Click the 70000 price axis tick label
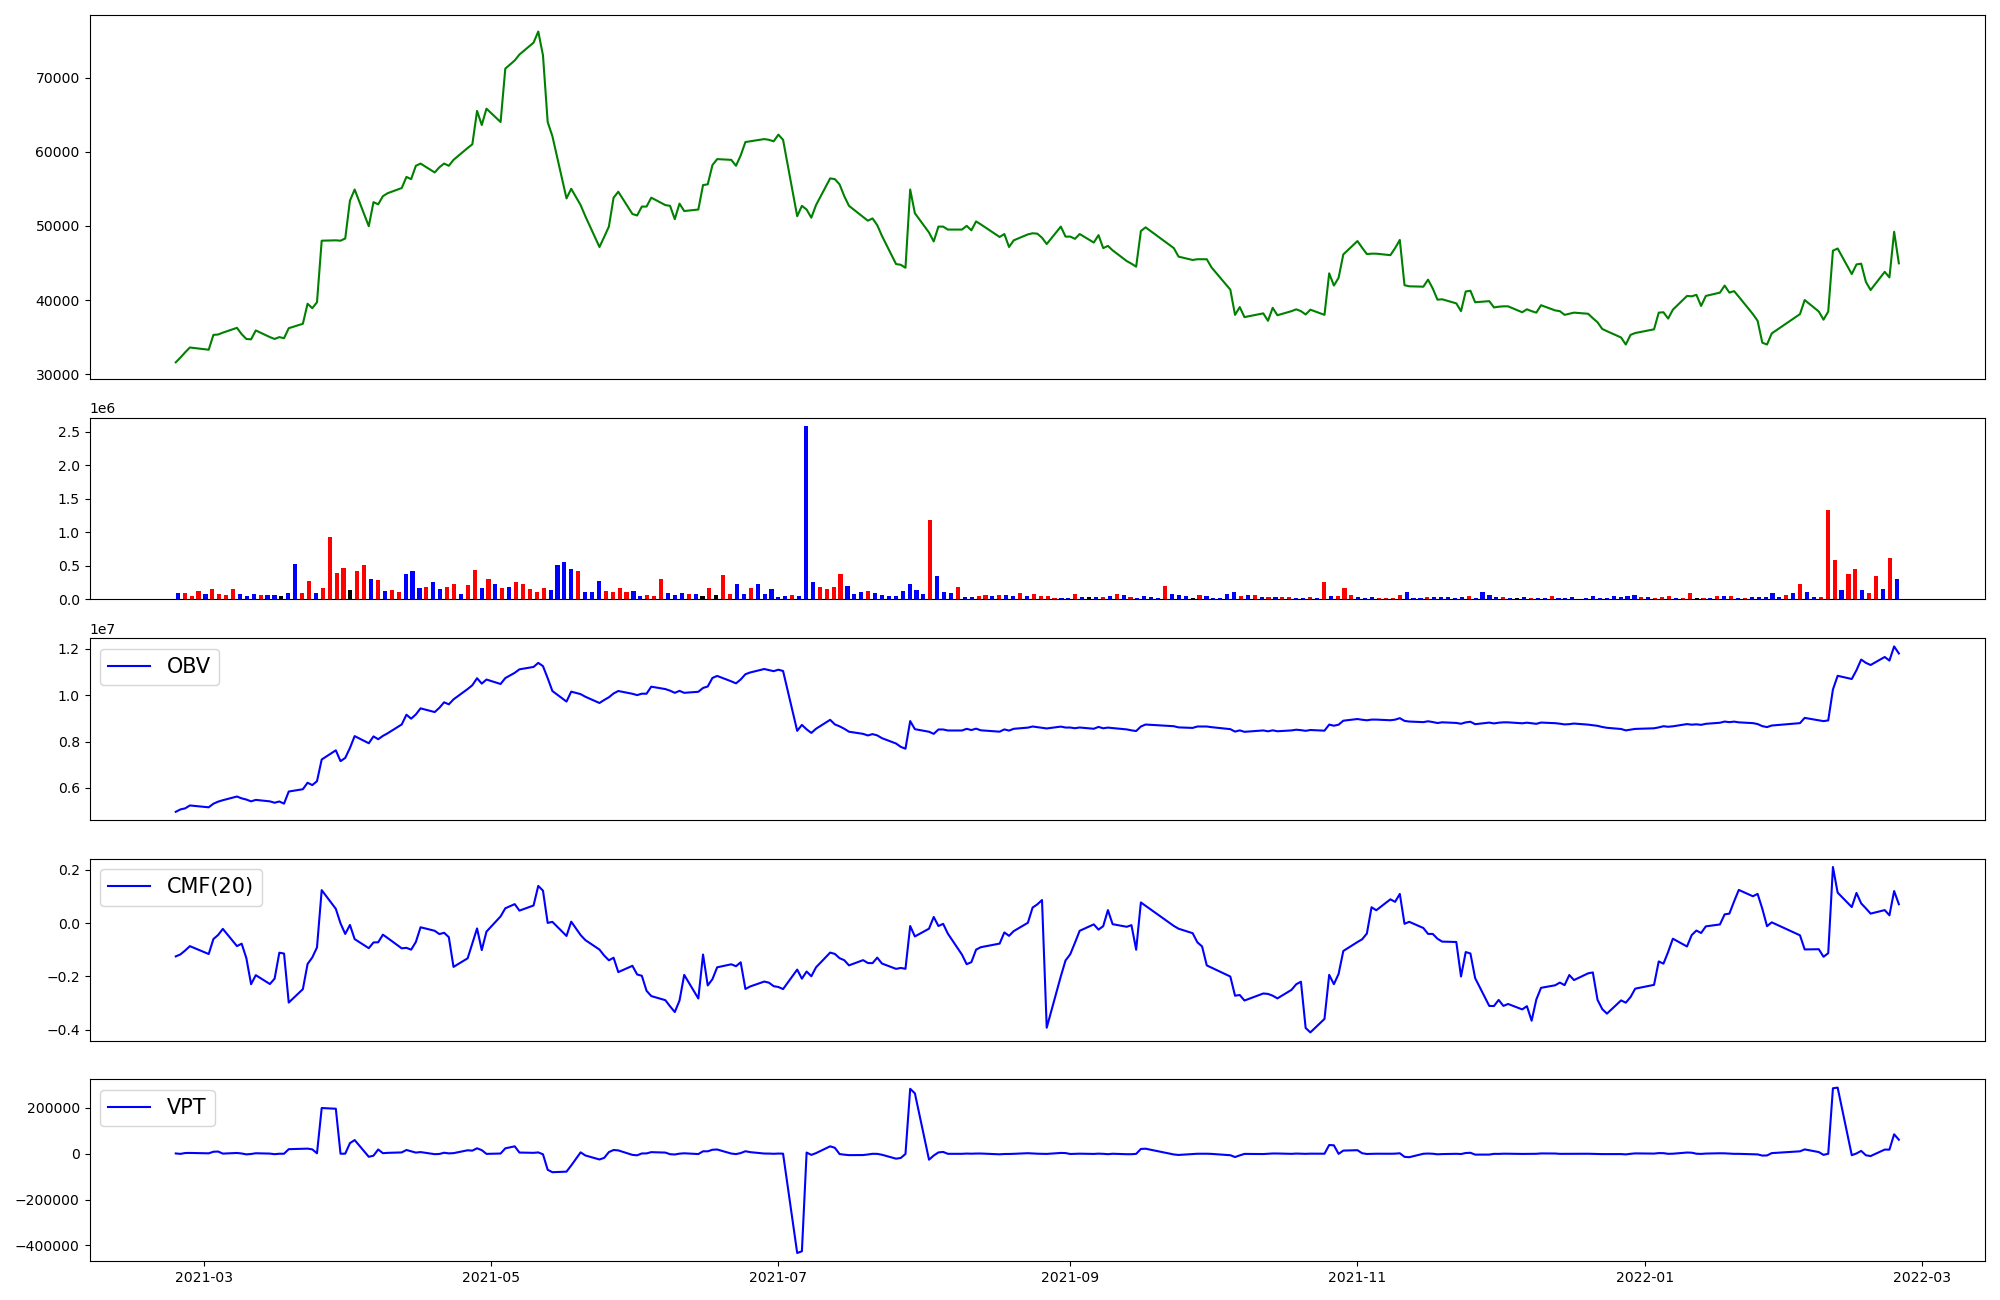This screenshot has width=2000, height=1300. [x=57, y=78]
